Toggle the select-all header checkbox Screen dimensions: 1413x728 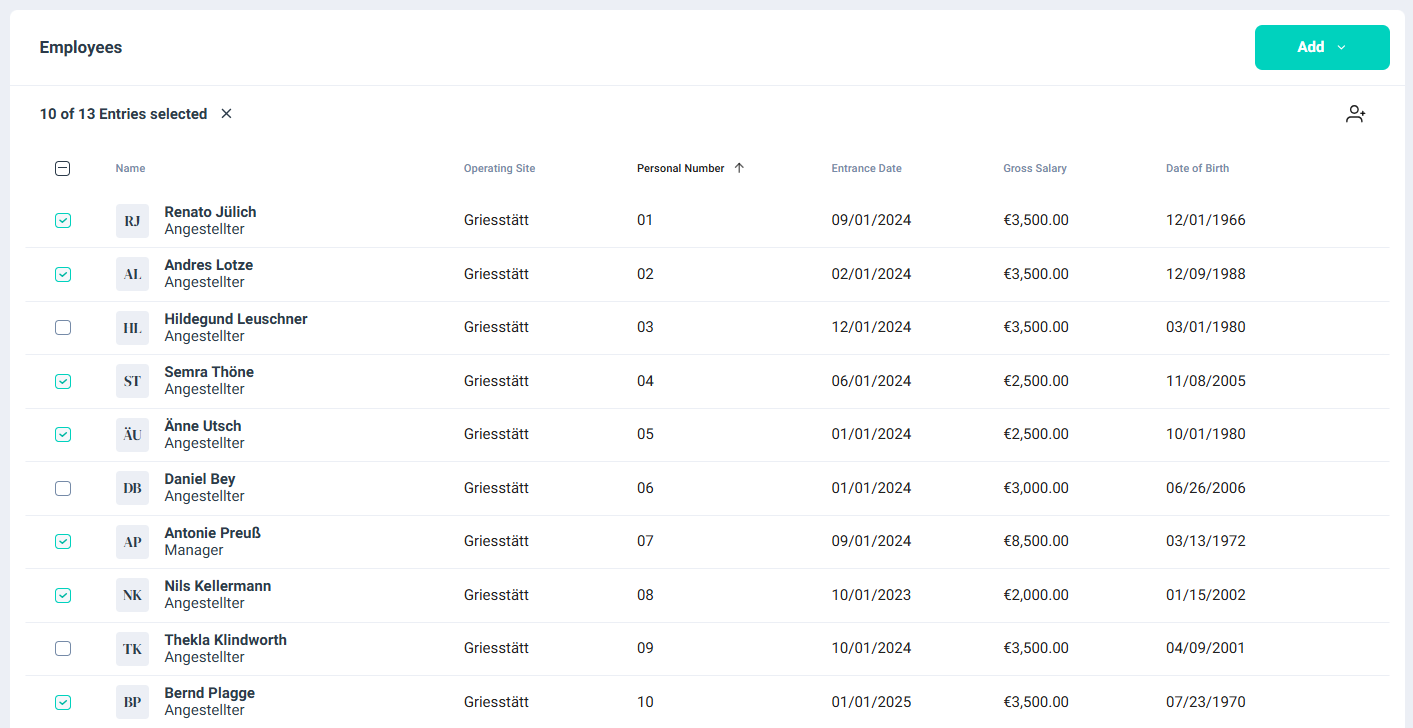63,169
